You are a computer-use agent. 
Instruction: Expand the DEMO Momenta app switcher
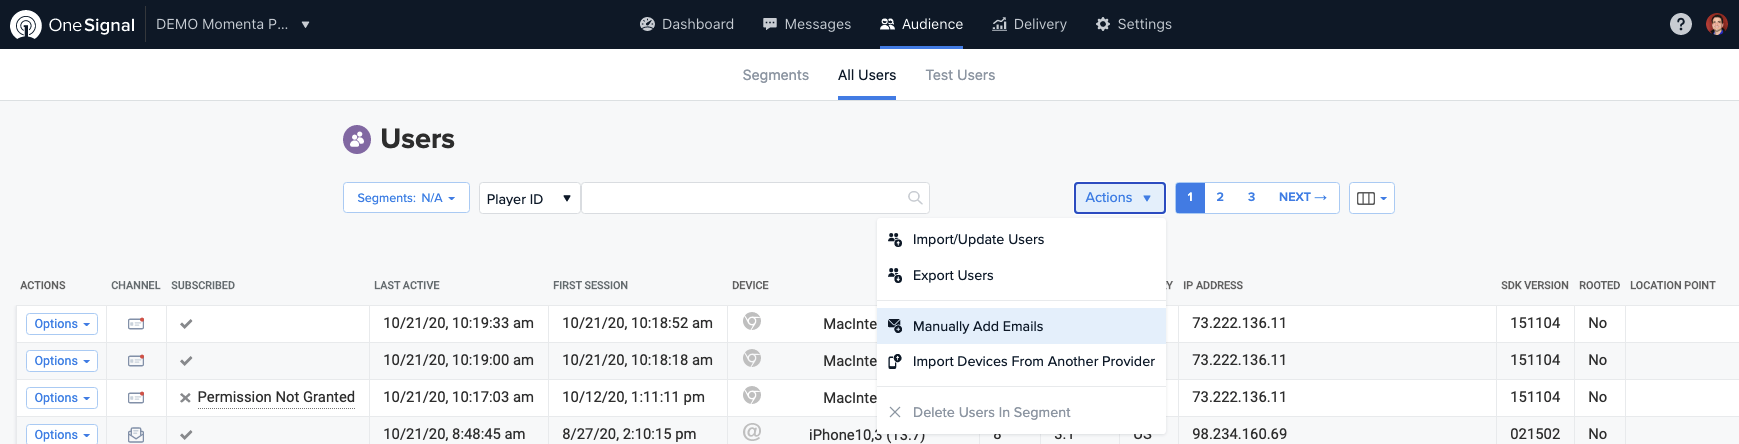pyautogui.click(x=233, y=24)
